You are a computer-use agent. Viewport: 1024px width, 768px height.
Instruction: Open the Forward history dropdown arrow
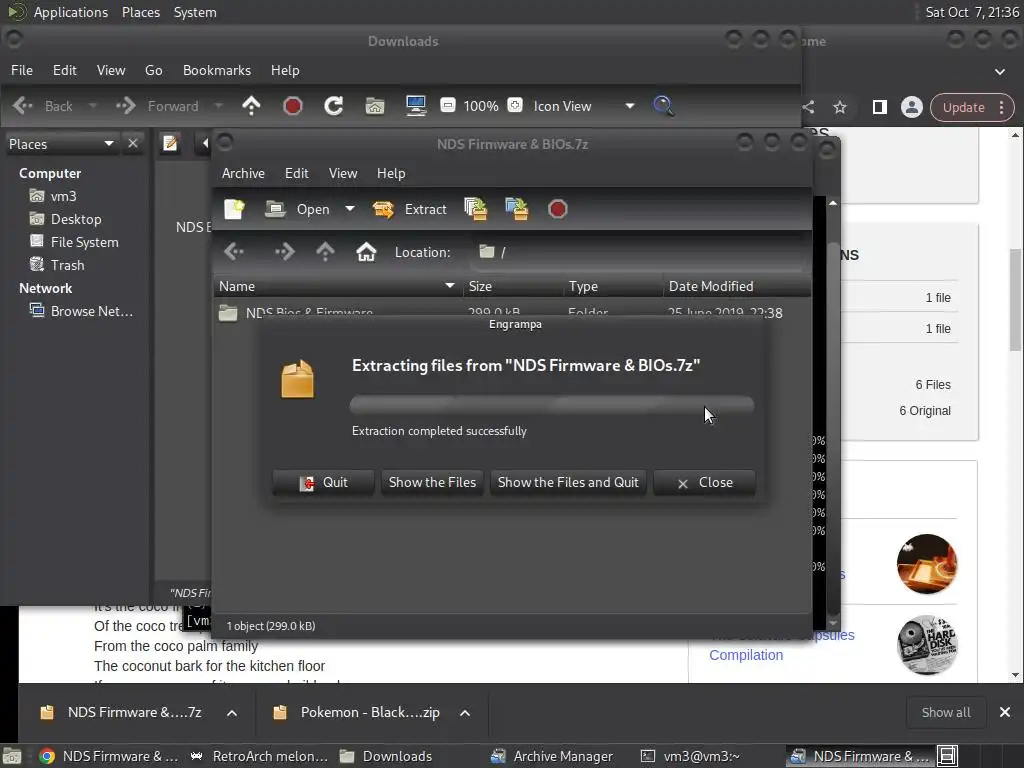(x=219, y=106)
